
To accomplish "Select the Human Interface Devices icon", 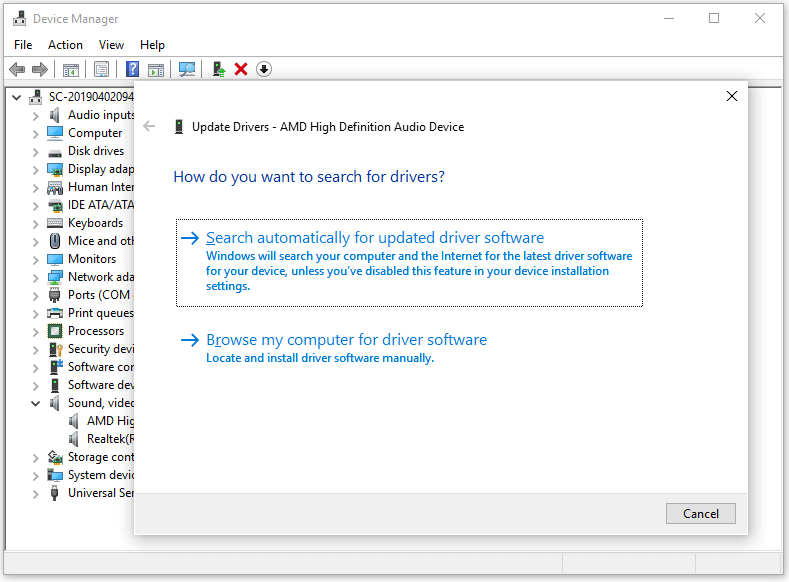I will [55, 187].
